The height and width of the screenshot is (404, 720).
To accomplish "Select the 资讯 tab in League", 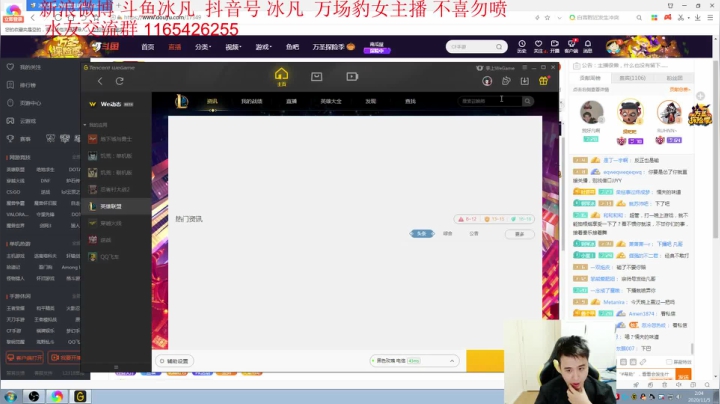I will [x=212, y=101].
